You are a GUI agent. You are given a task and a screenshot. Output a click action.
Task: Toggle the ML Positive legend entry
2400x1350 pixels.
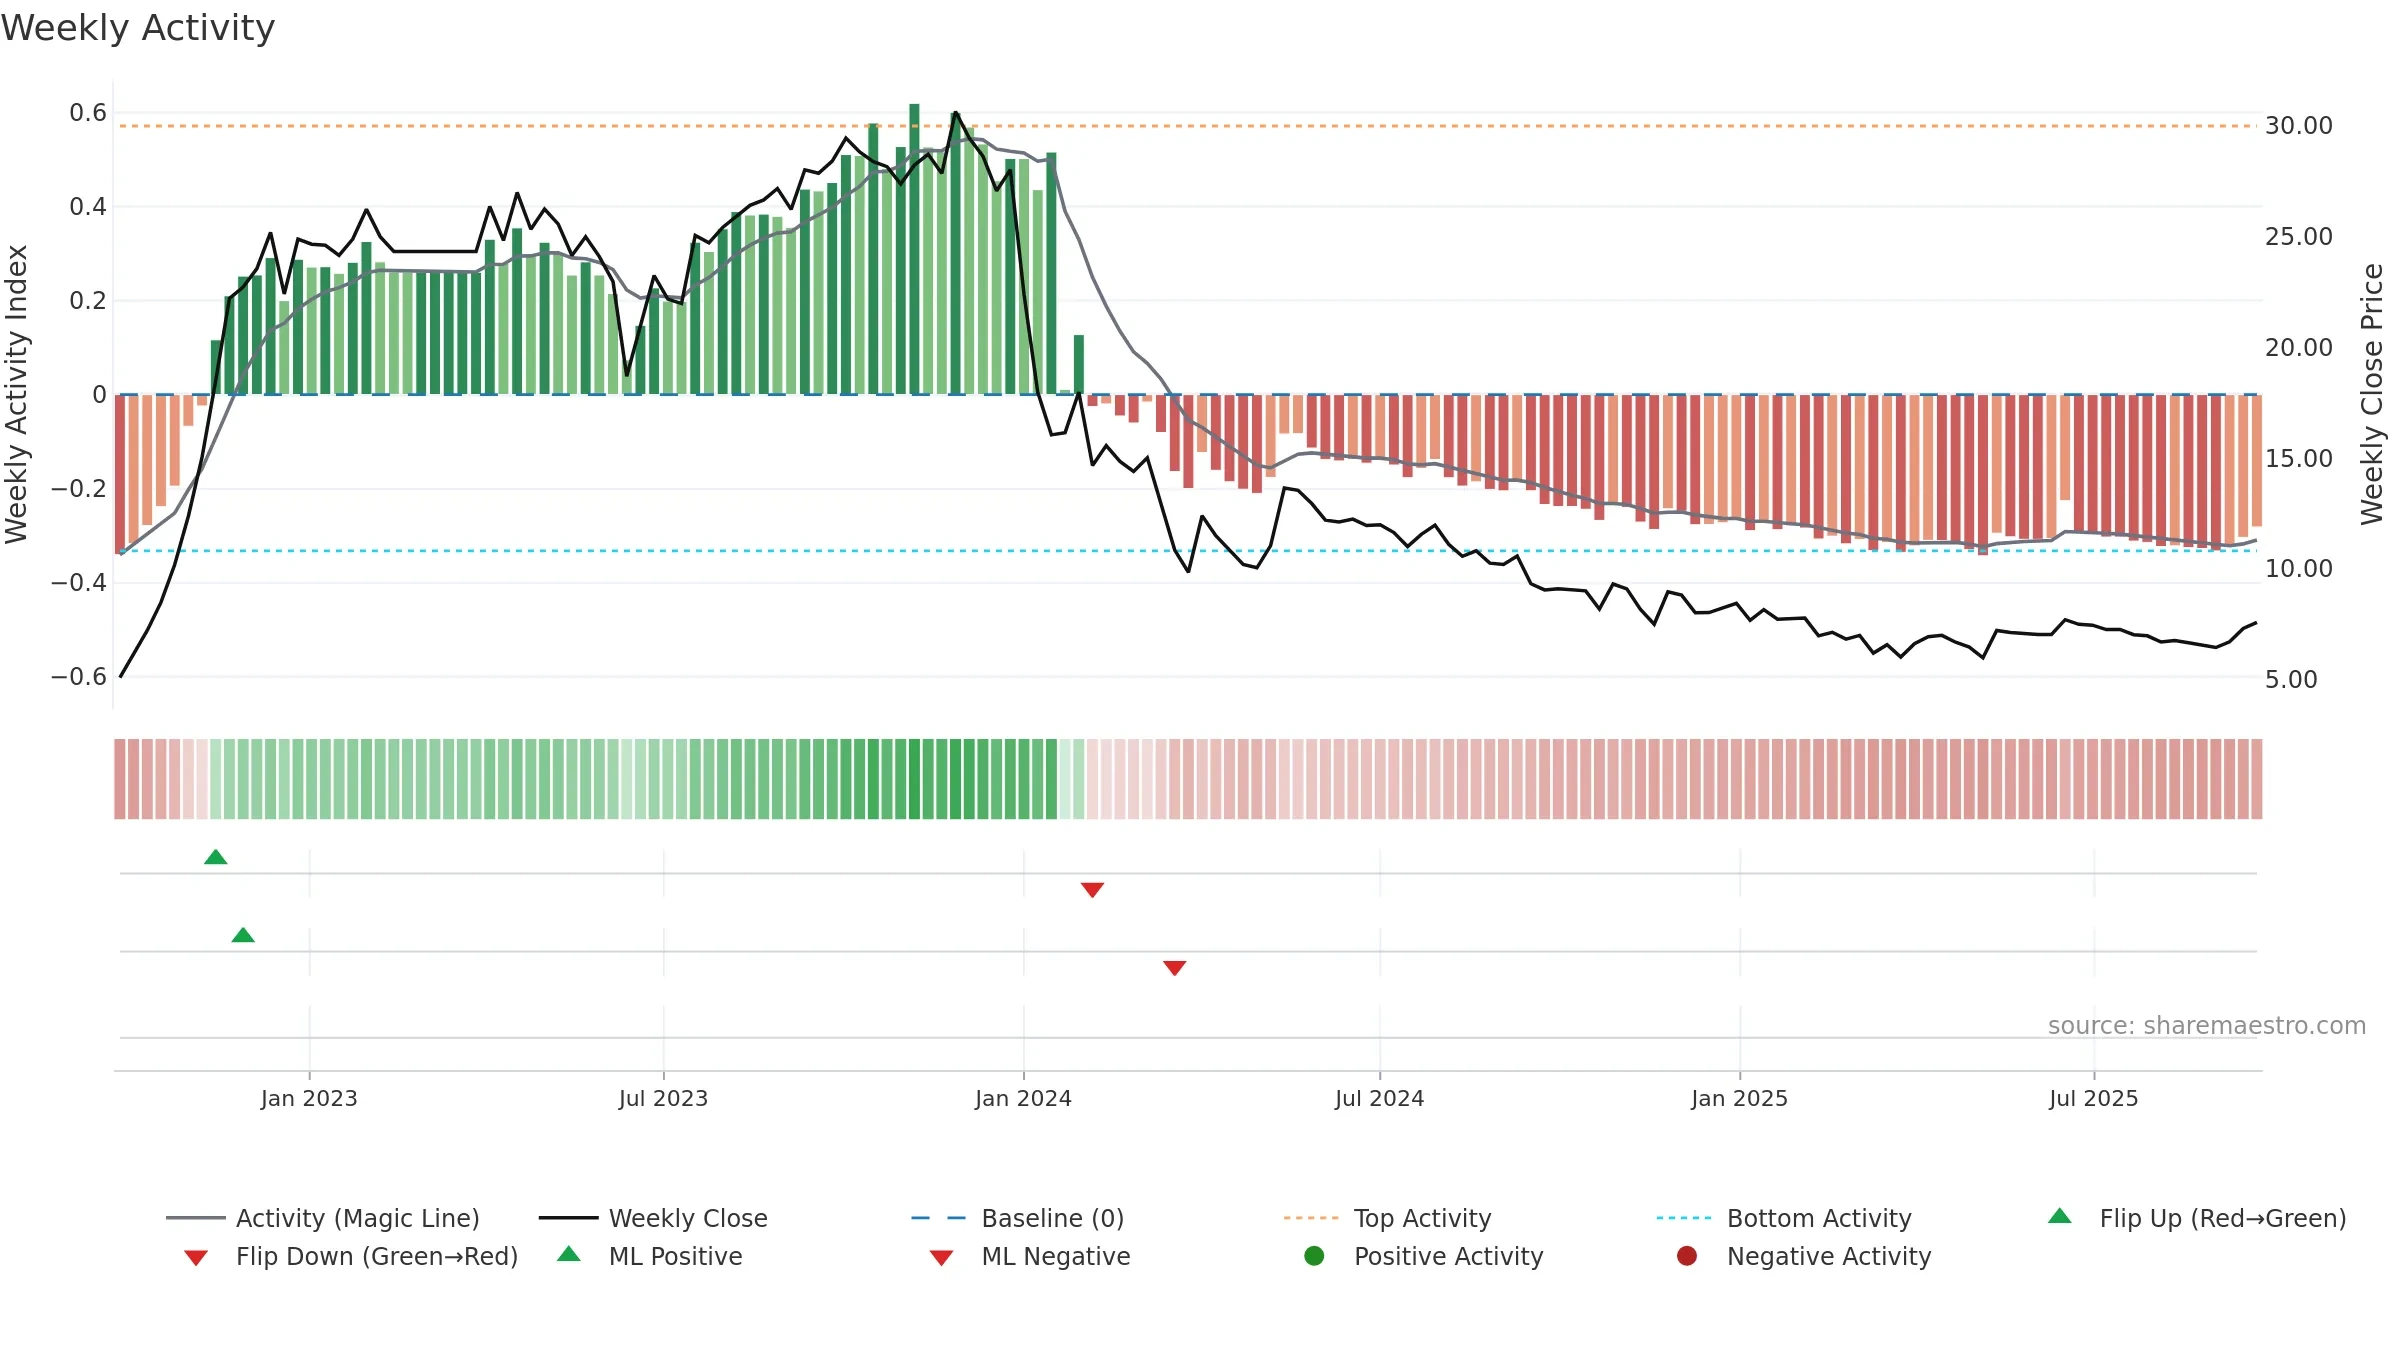649,1256
